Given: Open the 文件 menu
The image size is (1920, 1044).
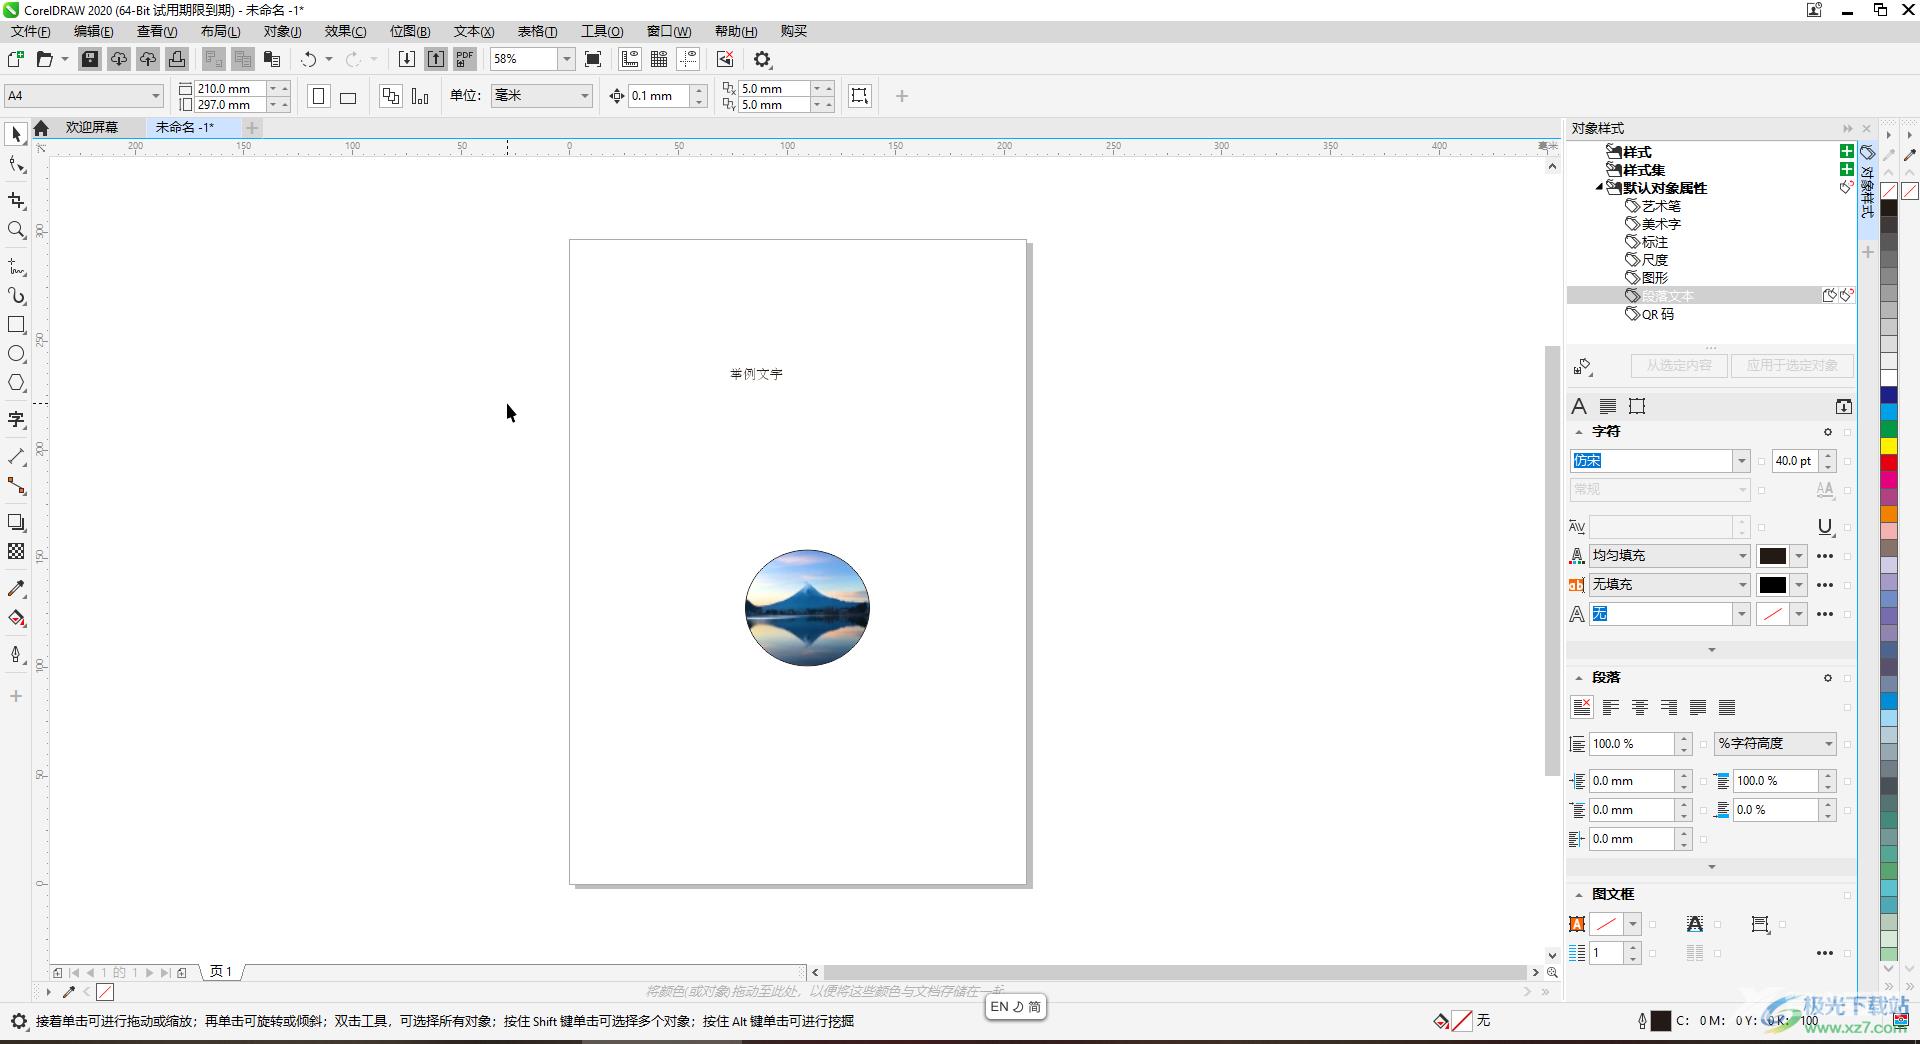Looking at the screenshot, I should 30,31.
